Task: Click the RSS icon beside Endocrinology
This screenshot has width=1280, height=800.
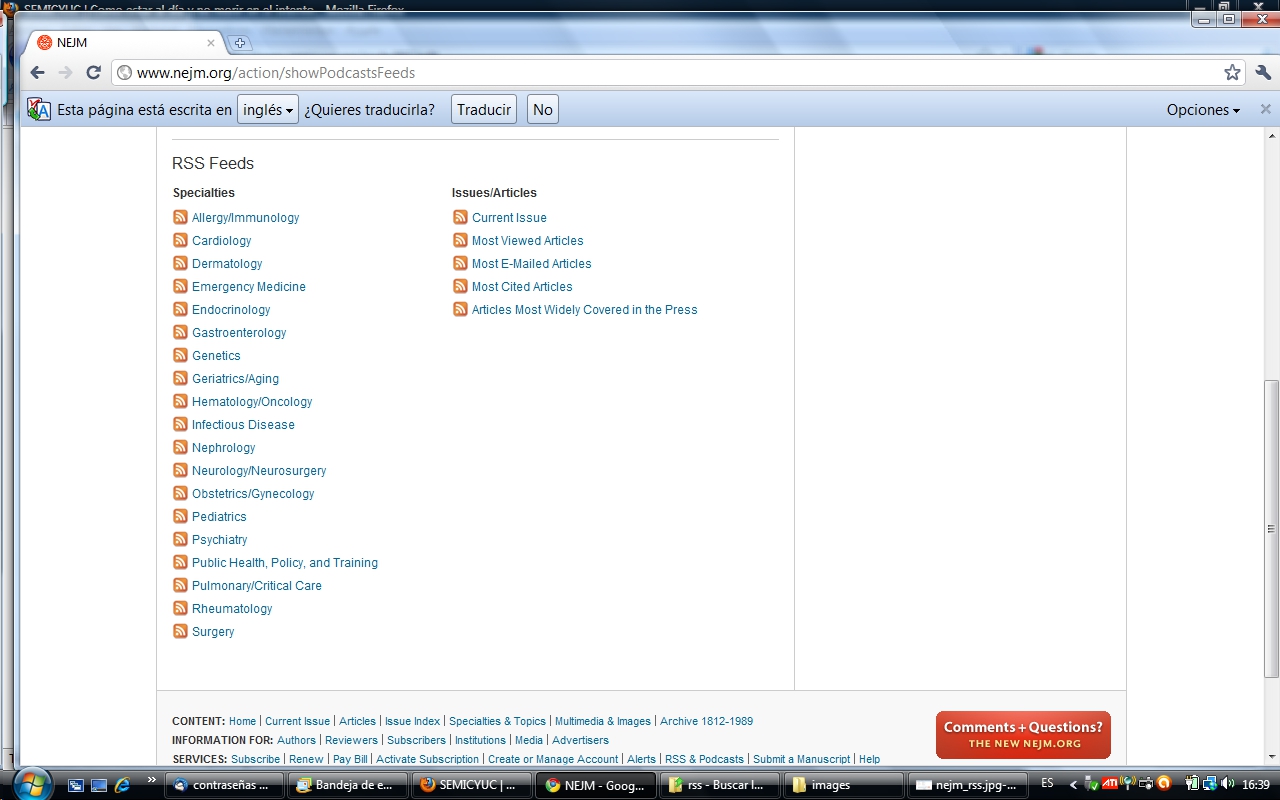Action: tap(180, 309)
